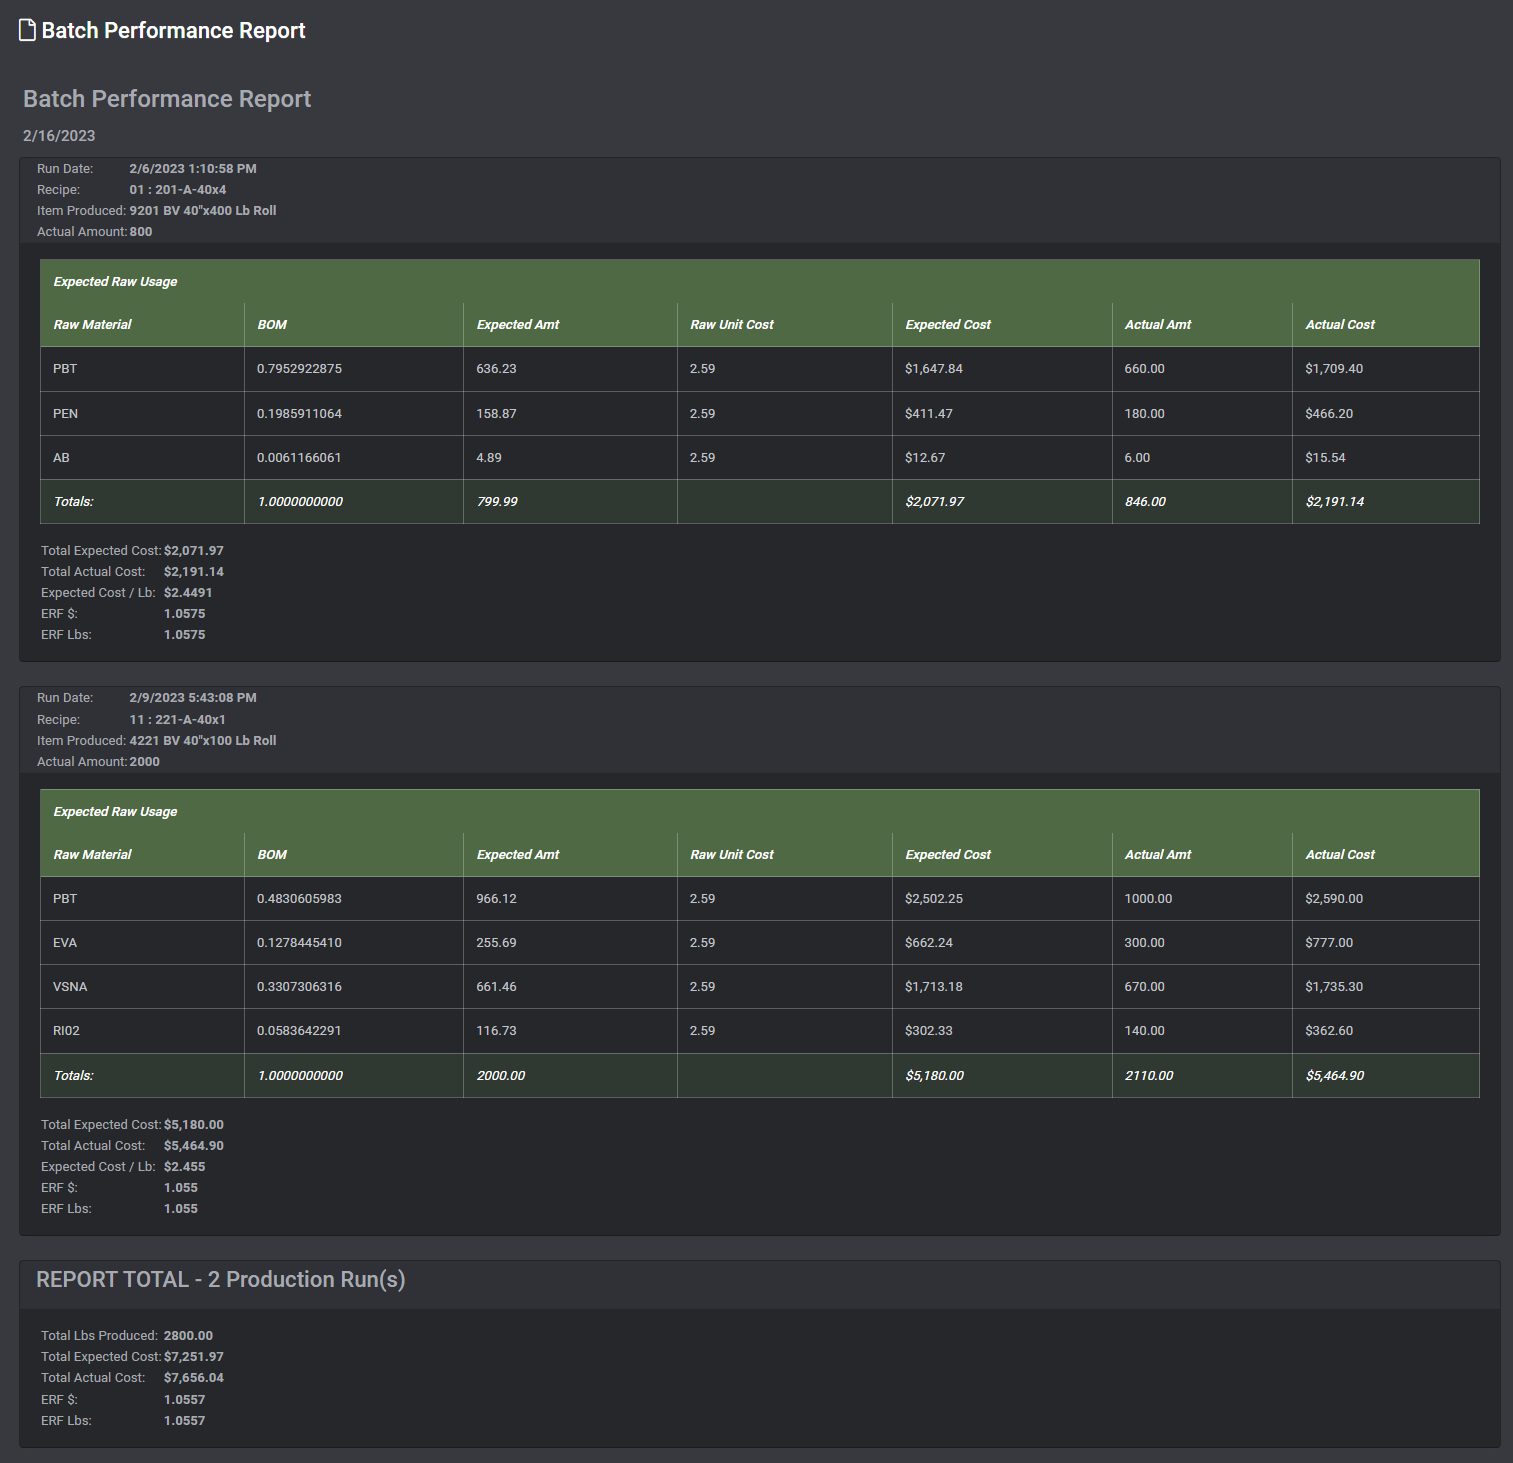Click the $2,191.14 actual cost in the totals row
1513x1463 pixels.
pyautogui.click(x=1334, y=502)
